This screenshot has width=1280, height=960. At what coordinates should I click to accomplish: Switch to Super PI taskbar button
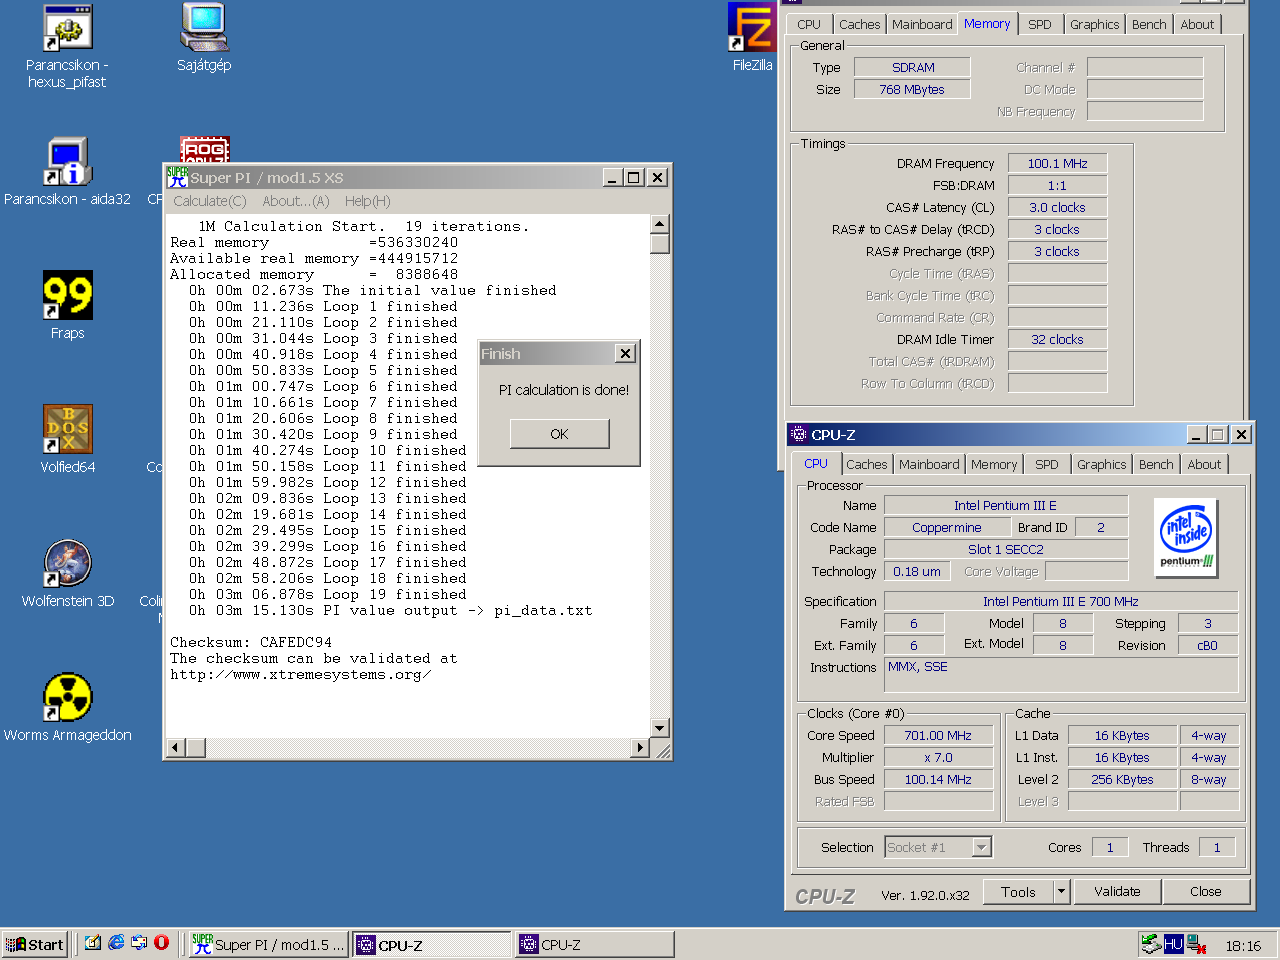(x=270, y=944)
